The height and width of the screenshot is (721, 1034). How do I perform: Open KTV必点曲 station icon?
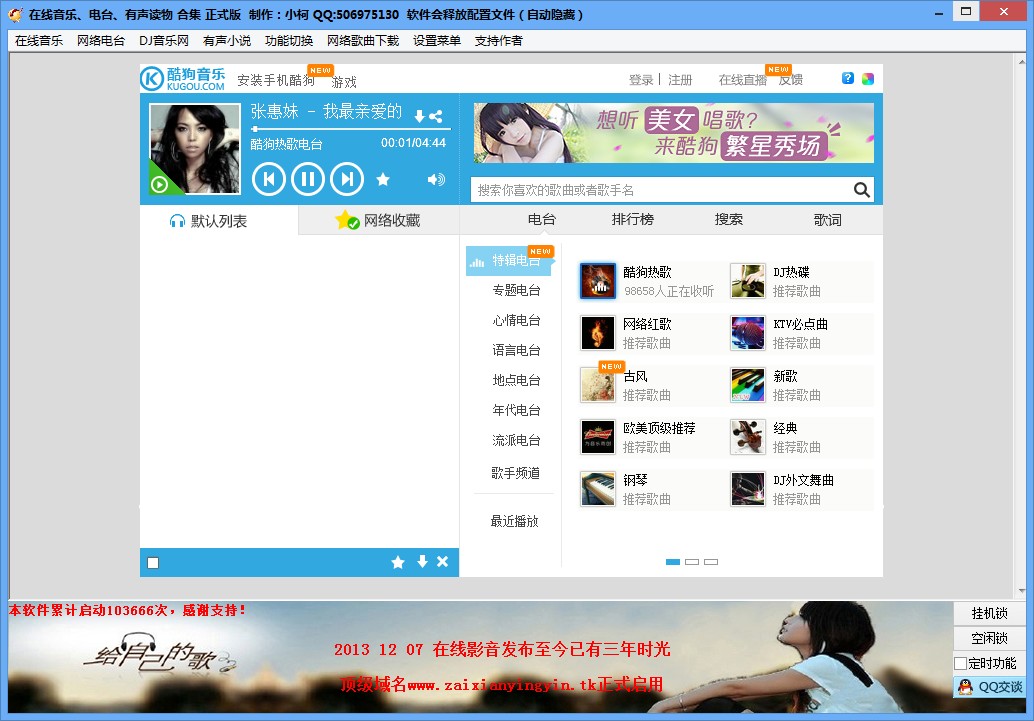748,332
